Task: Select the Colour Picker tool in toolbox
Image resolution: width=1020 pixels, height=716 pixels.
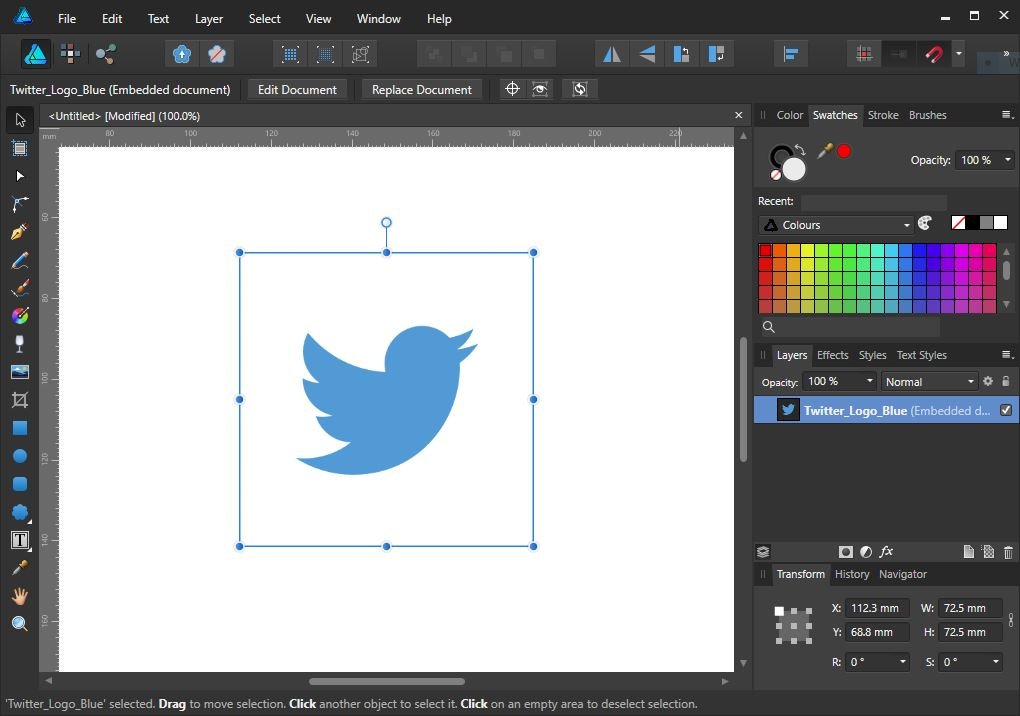Action: tap(20, 568)
